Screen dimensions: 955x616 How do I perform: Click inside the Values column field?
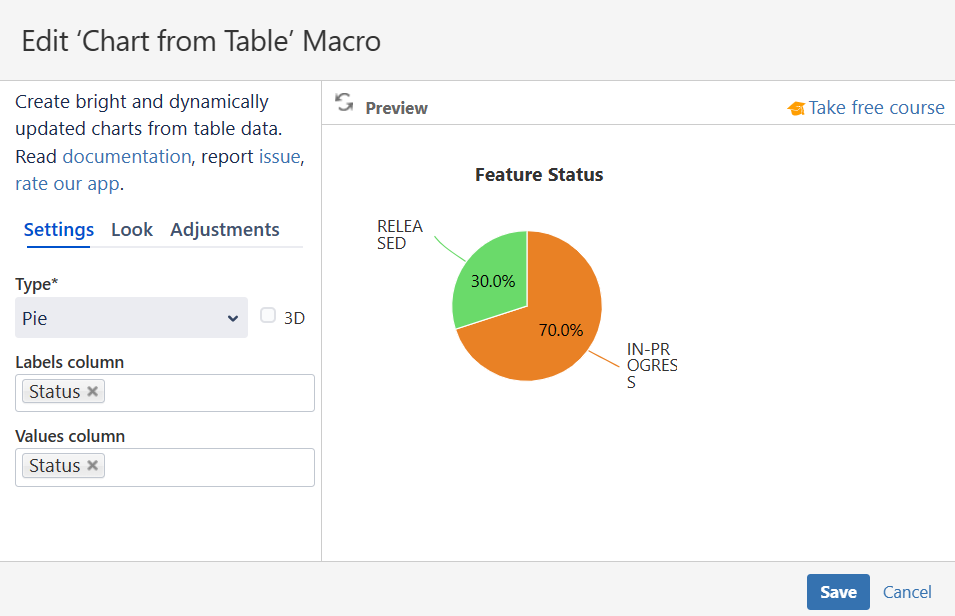210,466
